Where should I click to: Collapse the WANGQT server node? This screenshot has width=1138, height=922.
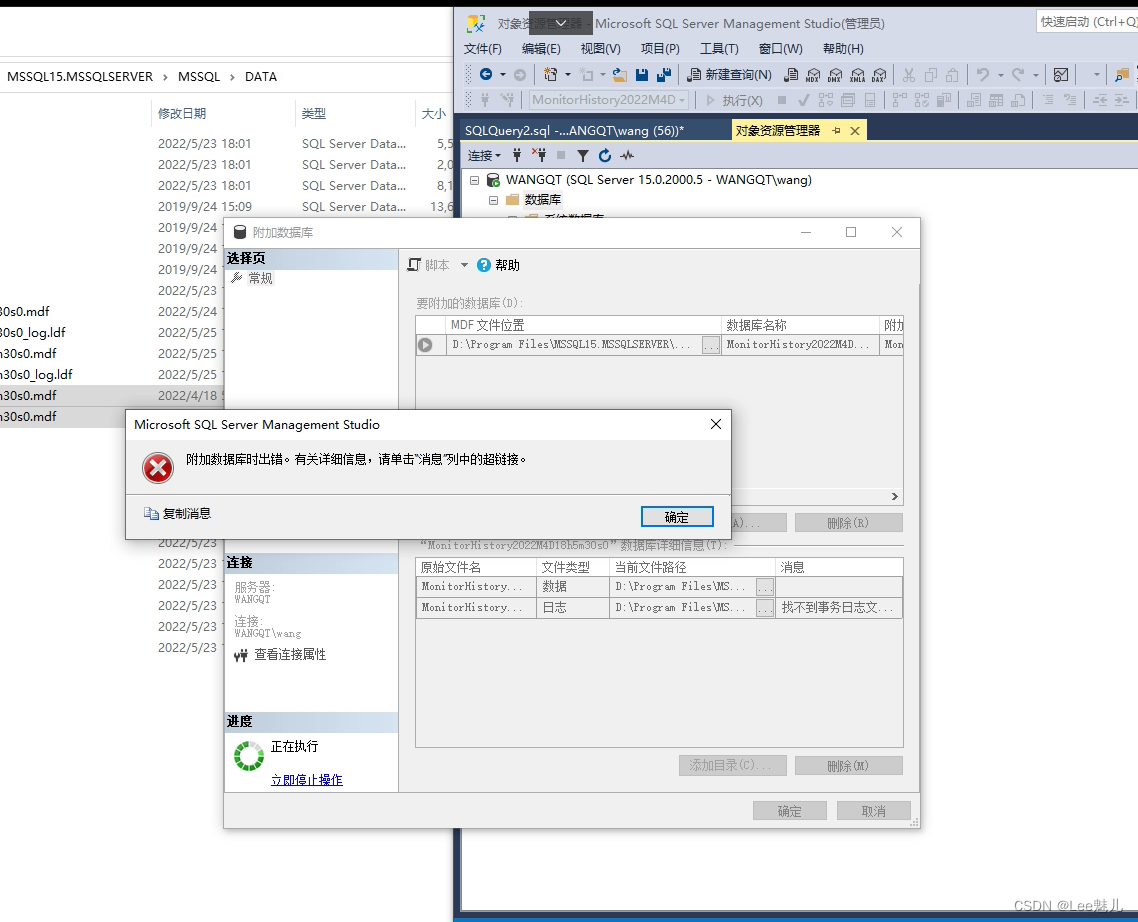tap(475, 179)
